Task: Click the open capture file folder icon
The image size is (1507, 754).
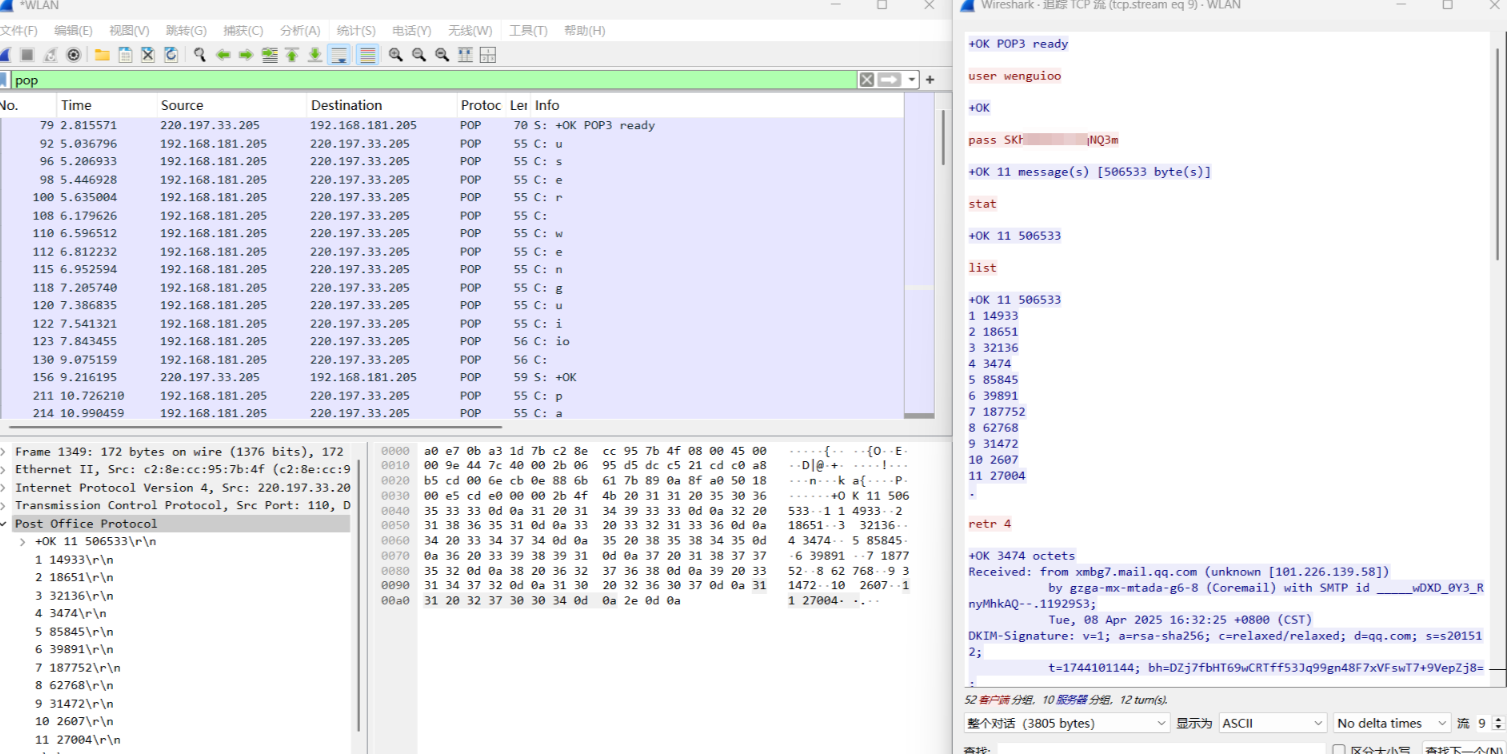Action: coord(102,55)
